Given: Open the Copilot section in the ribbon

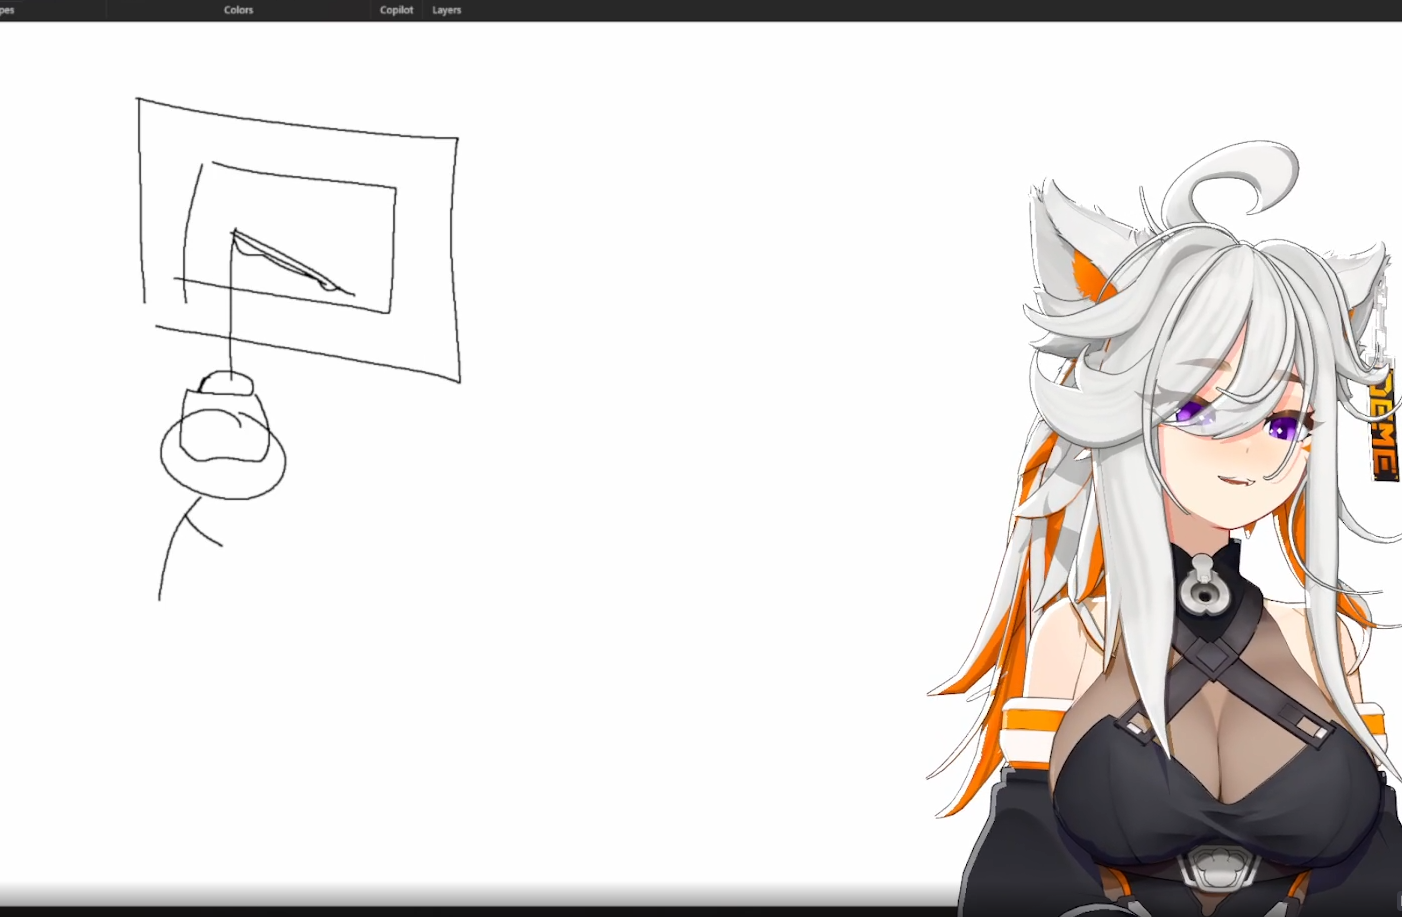Looking at the screenshot, I should click(x=396, y=10).
